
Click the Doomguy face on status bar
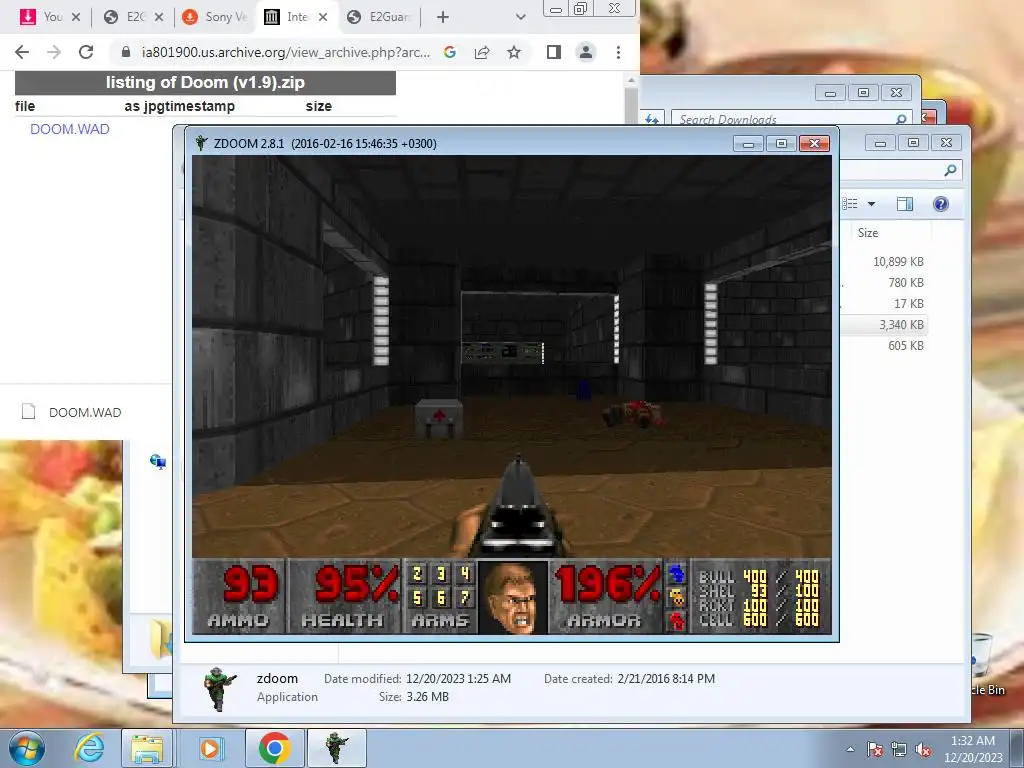tap(513, 597)
